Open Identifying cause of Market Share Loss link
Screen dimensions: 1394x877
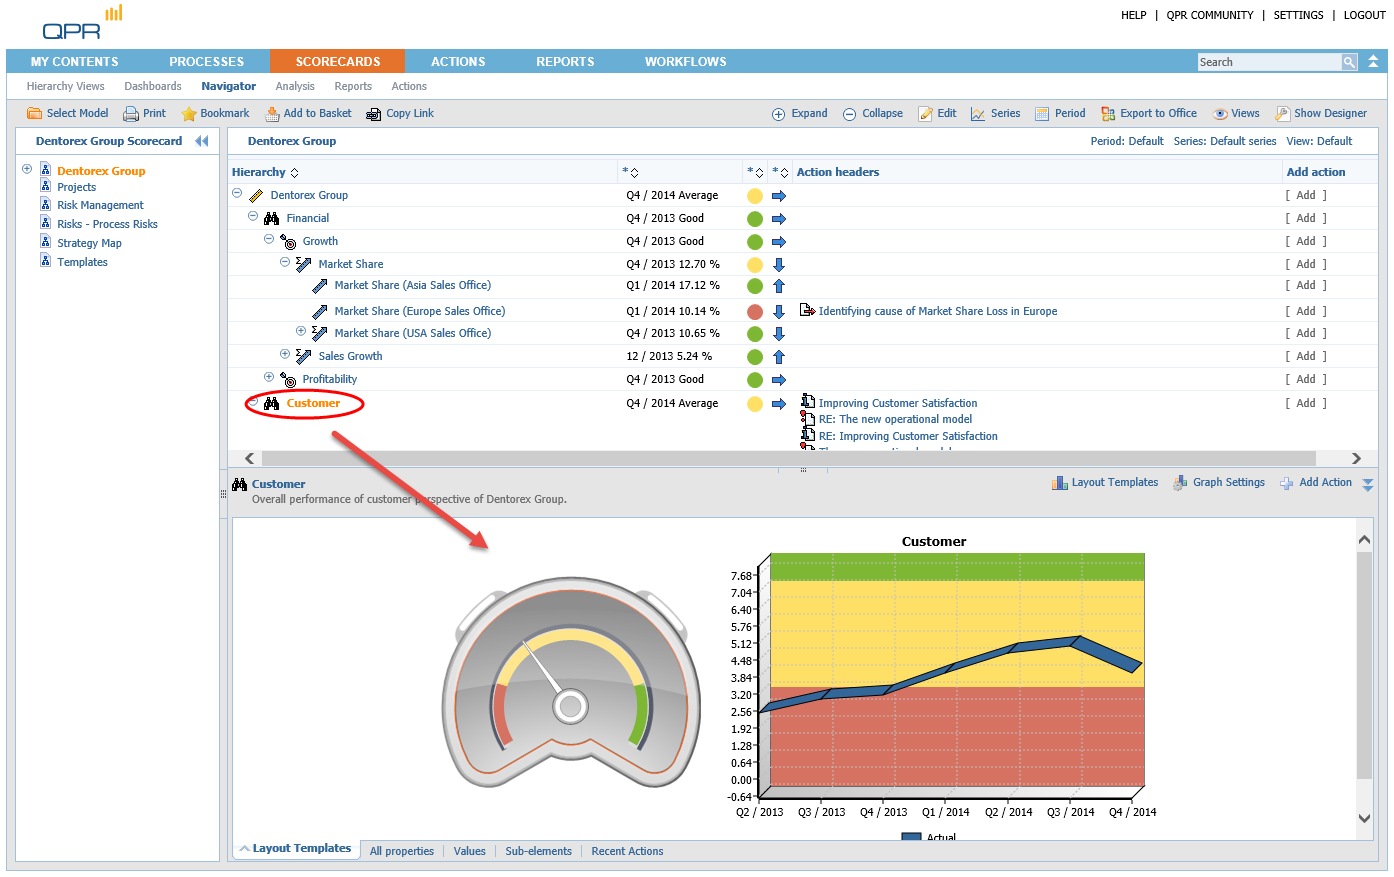click(937, 312)
